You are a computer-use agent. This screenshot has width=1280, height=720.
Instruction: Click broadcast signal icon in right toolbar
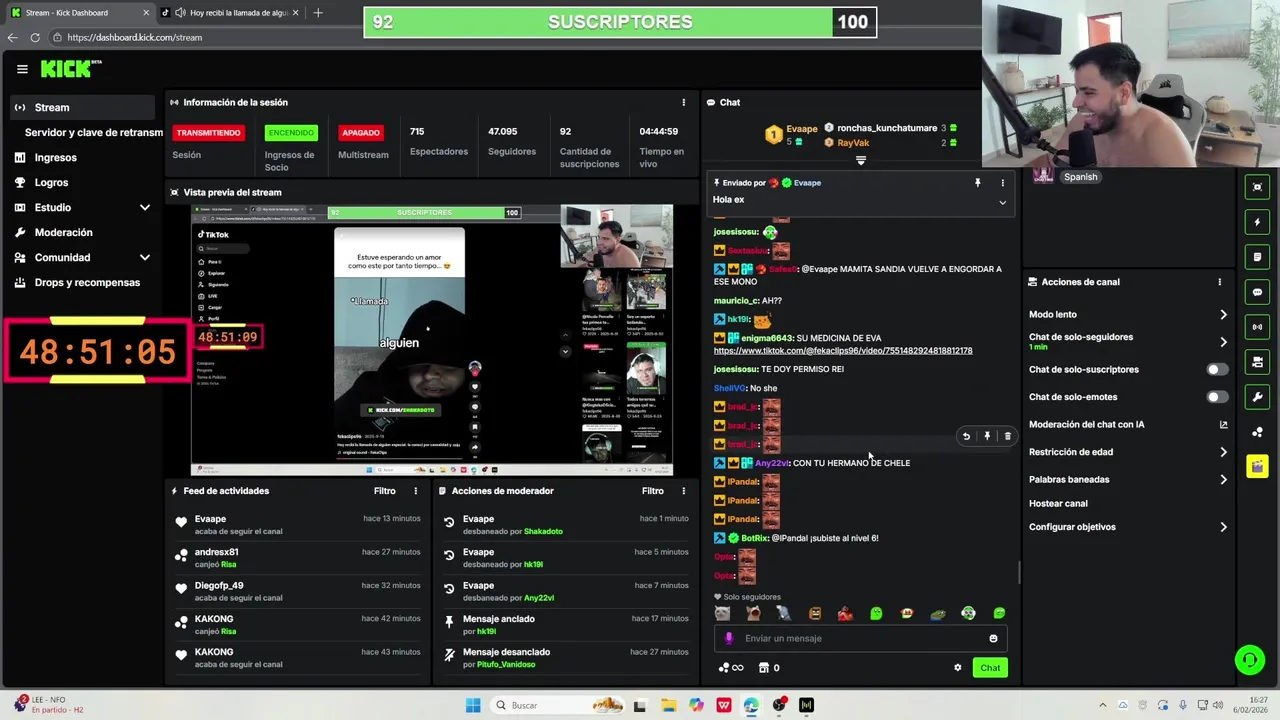pyautogui.click(x=1257, y=327)
